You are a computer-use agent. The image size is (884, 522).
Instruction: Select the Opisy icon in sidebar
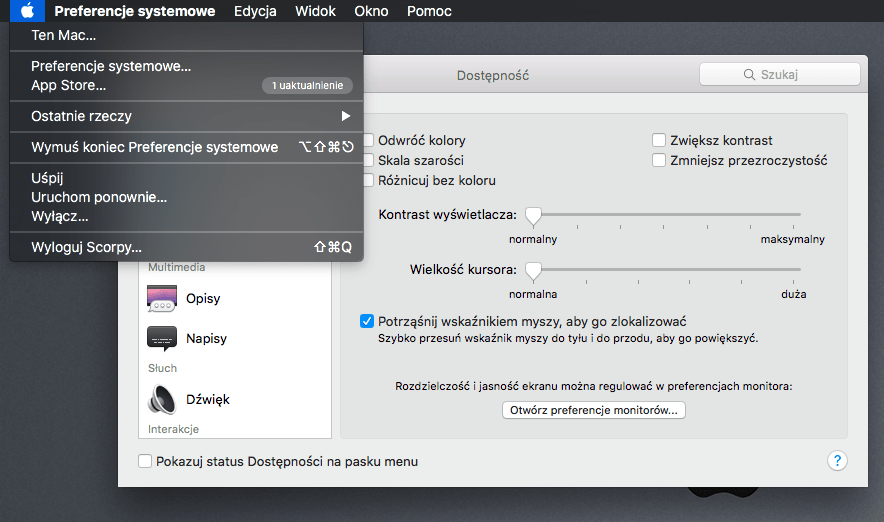point(162,298)
